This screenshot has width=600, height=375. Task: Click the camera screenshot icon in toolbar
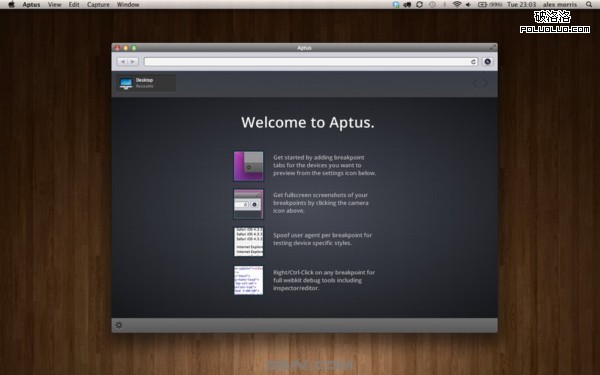(x=487, y=62)
